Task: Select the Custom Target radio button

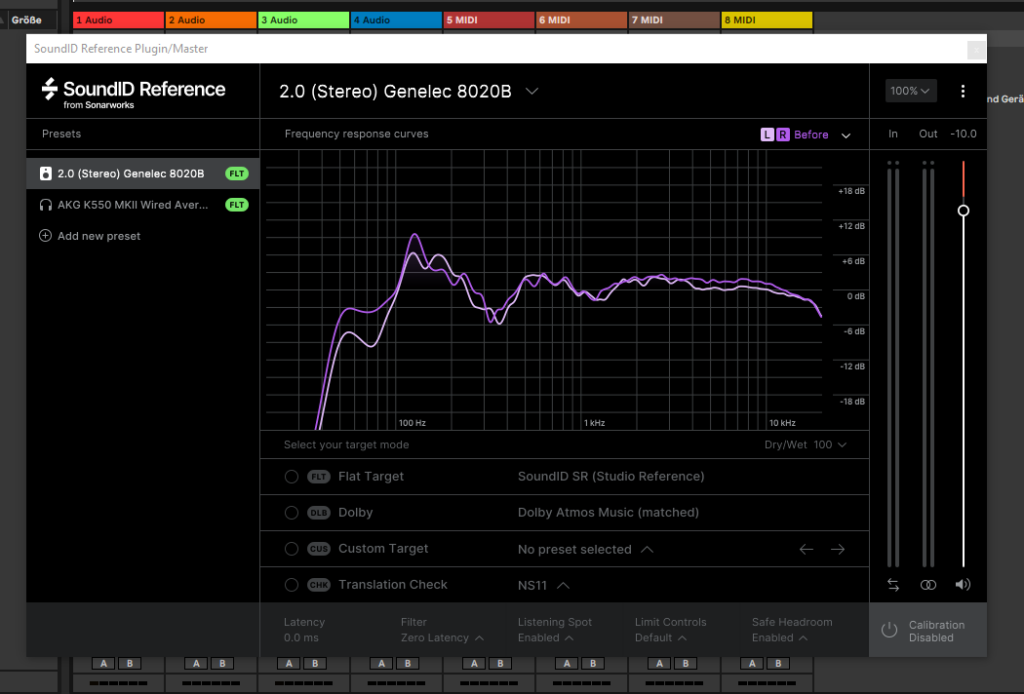Action: click(291, 549)
